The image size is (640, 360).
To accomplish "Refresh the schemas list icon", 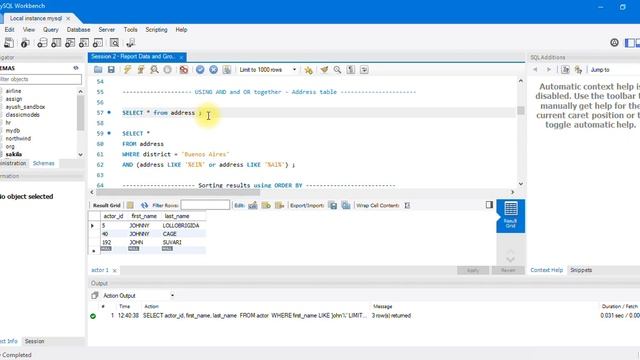I will [76, 68].
